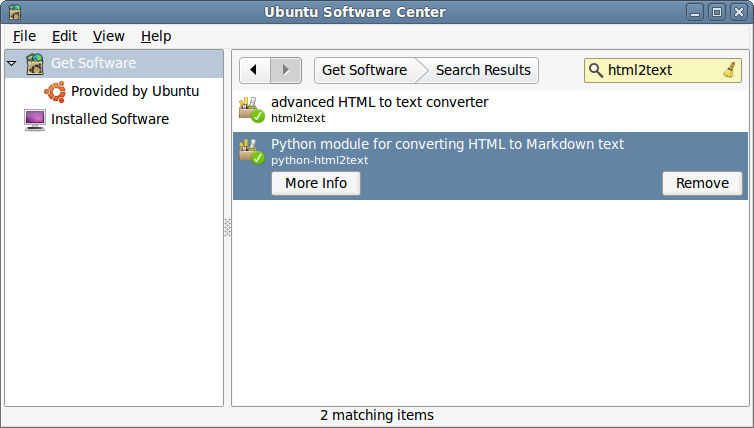
Task: Click the Ubuntu Software Center title bar icon
Action: coord(15,12)
